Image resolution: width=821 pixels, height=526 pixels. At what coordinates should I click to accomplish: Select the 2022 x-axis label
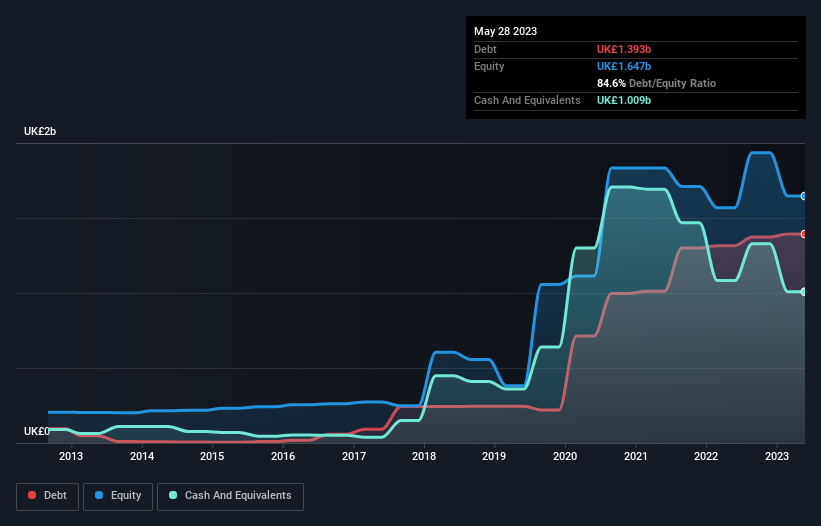point(706,456)
